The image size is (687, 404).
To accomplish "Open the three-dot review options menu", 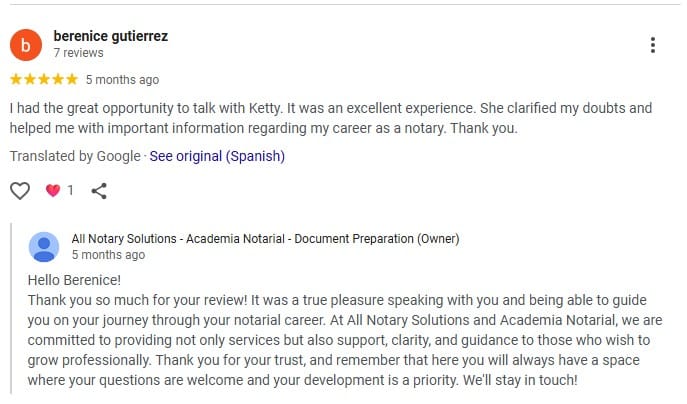I will tap(653, 45).
